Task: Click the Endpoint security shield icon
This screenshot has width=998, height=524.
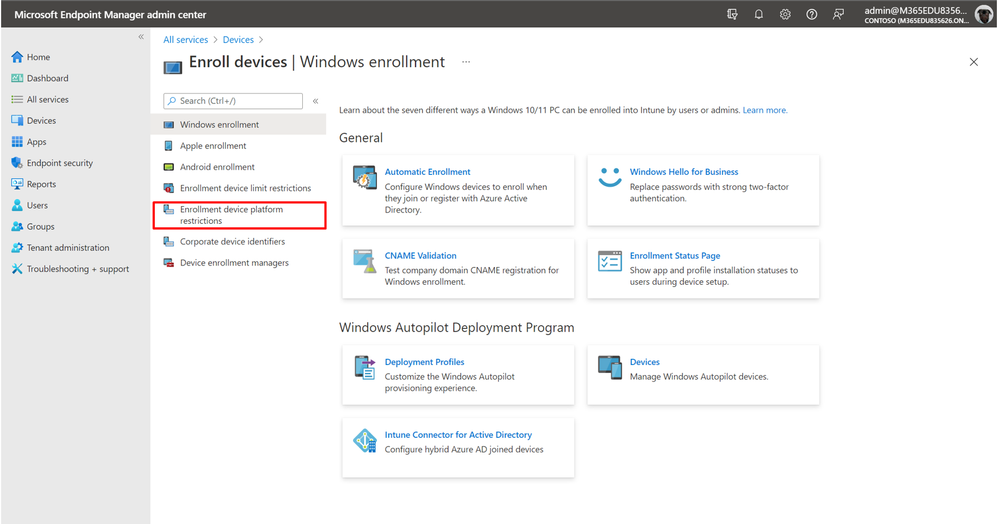Action: [x=17, y=162]
